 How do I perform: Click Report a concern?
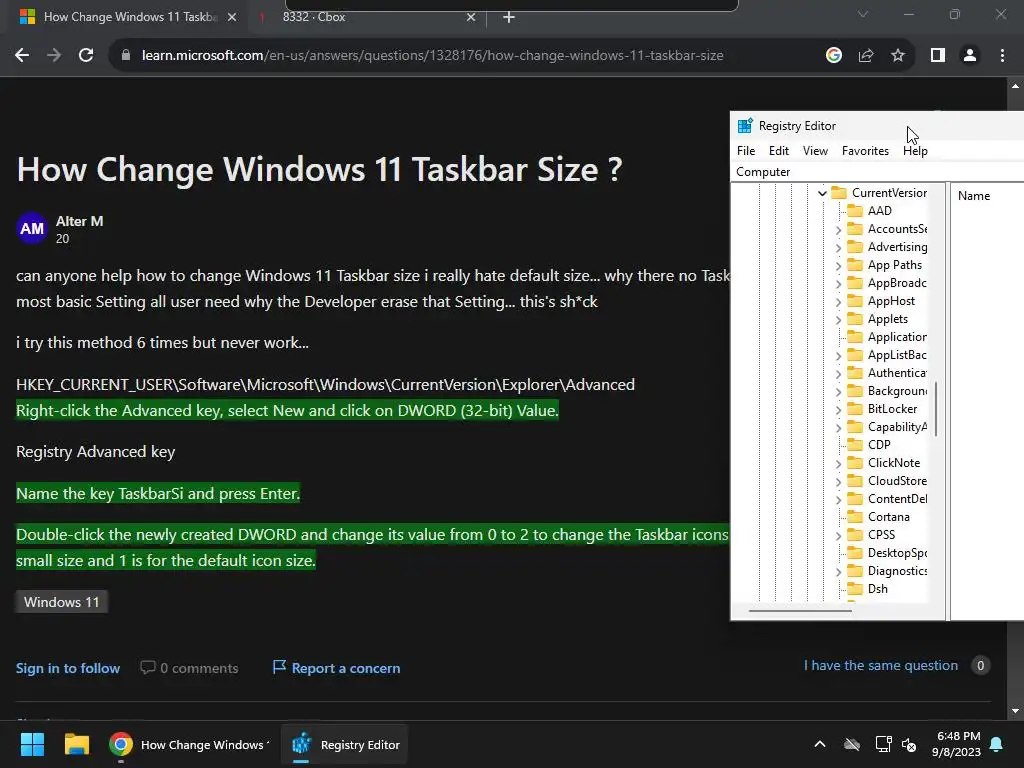tap(336, 668)
